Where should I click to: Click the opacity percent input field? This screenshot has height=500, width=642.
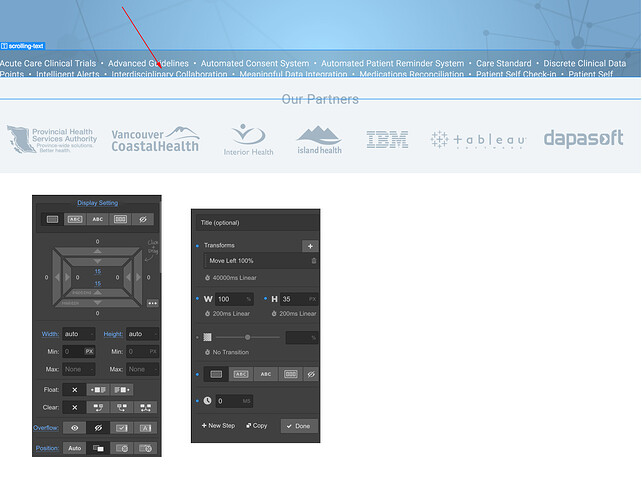[x=302, y=338]
